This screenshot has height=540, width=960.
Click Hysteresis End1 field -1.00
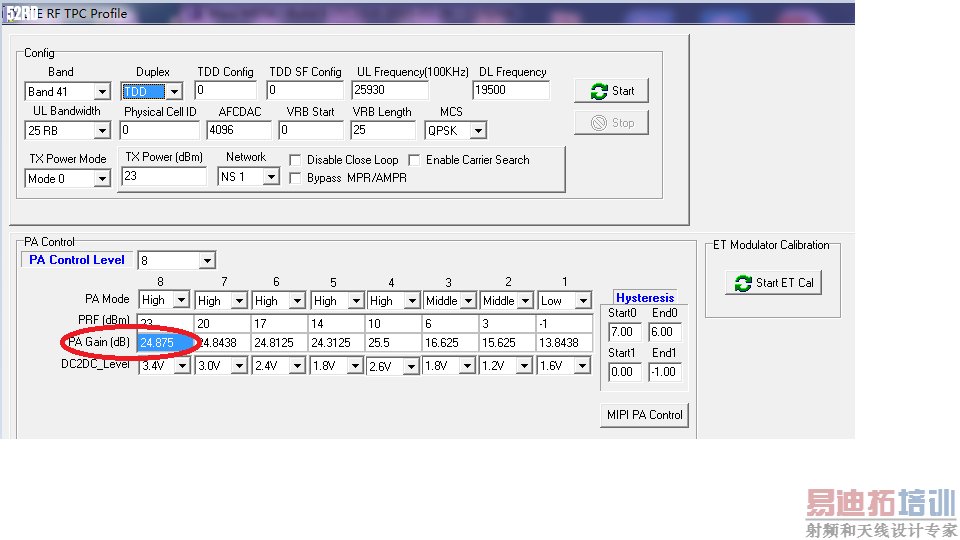664,372
